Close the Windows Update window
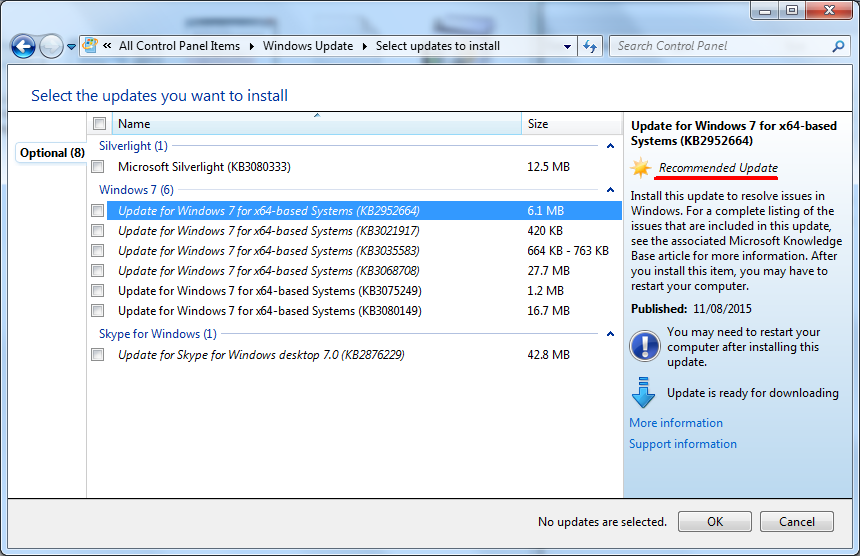Screen dimensions: 860x556 (829, 10)
